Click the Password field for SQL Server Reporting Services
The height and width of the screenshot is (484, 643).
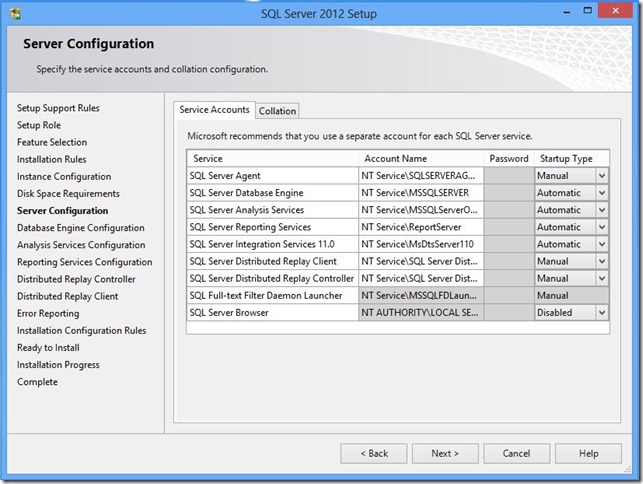[509, 227]
